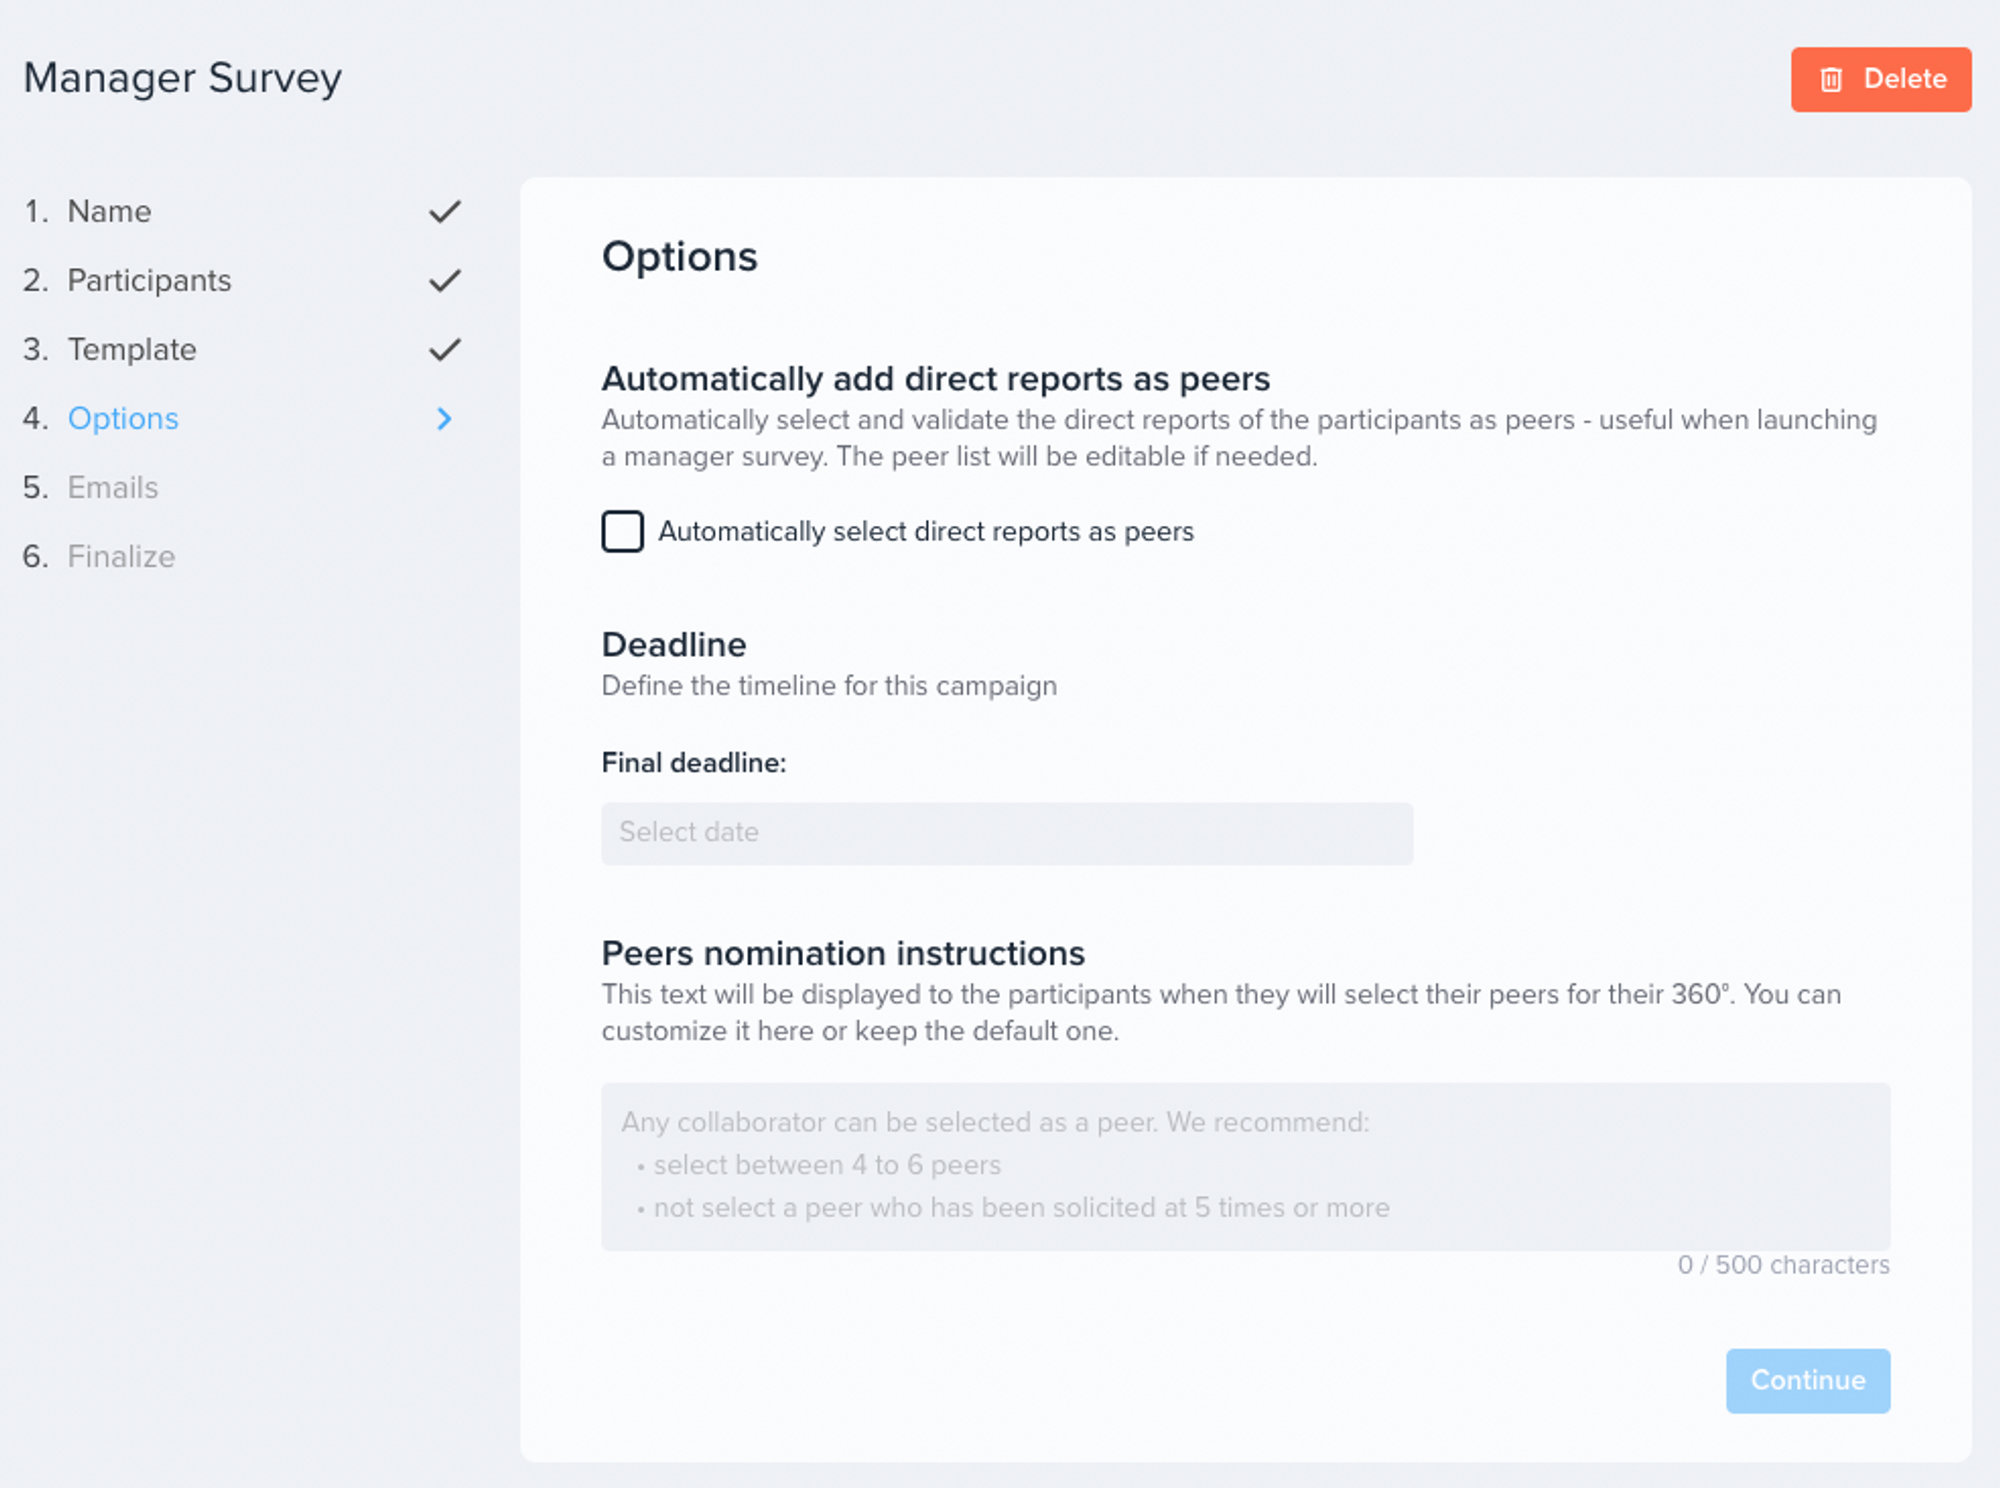Click the checkmark icon beside Template step

(x=445, y=350)
